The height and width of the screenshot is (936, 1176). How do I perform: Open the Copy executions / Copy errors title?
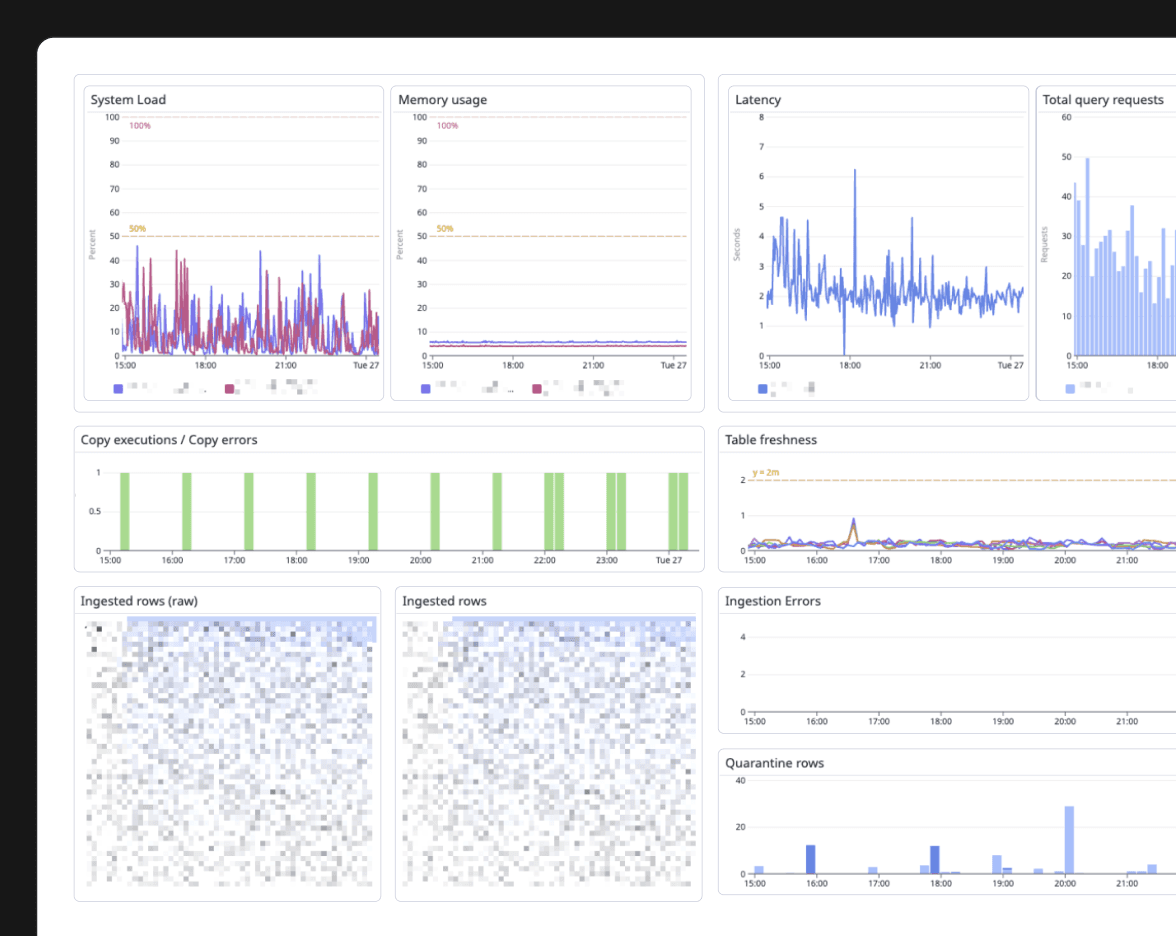(169, 440)
